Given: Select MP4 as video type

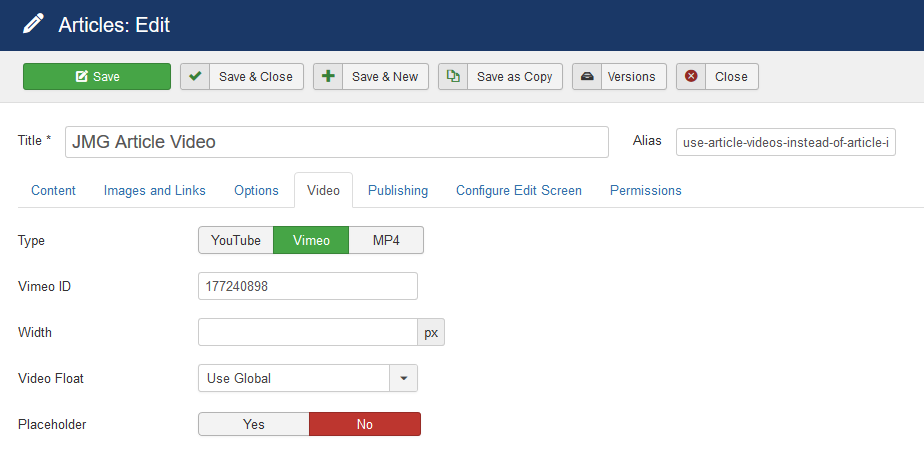Looking at the screenshot, I should 386,241.
